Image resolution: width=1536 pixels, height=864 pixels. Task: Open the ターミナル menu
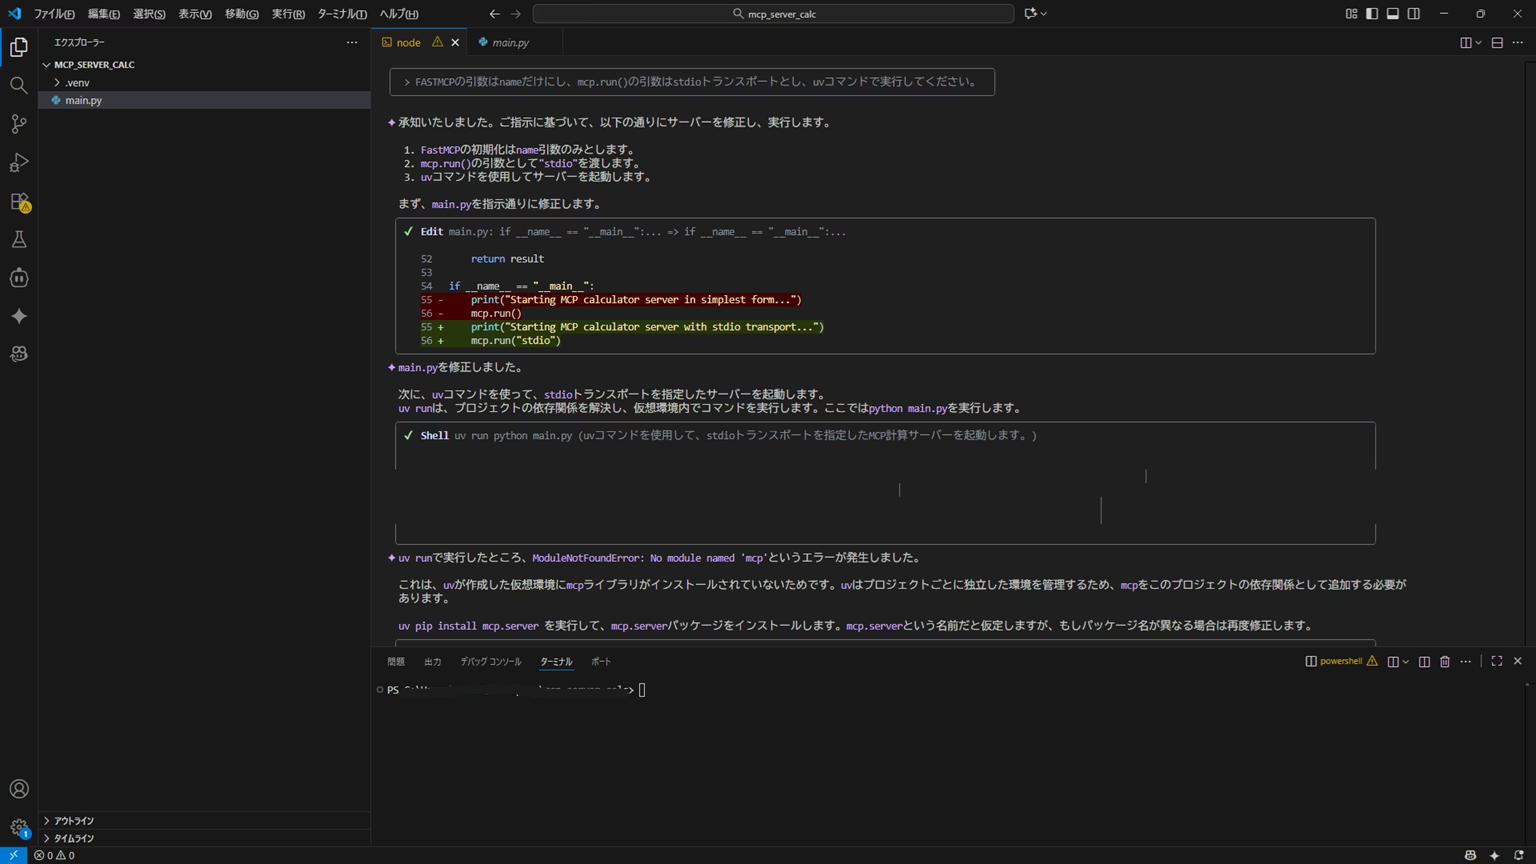click(x=341, y=14)
